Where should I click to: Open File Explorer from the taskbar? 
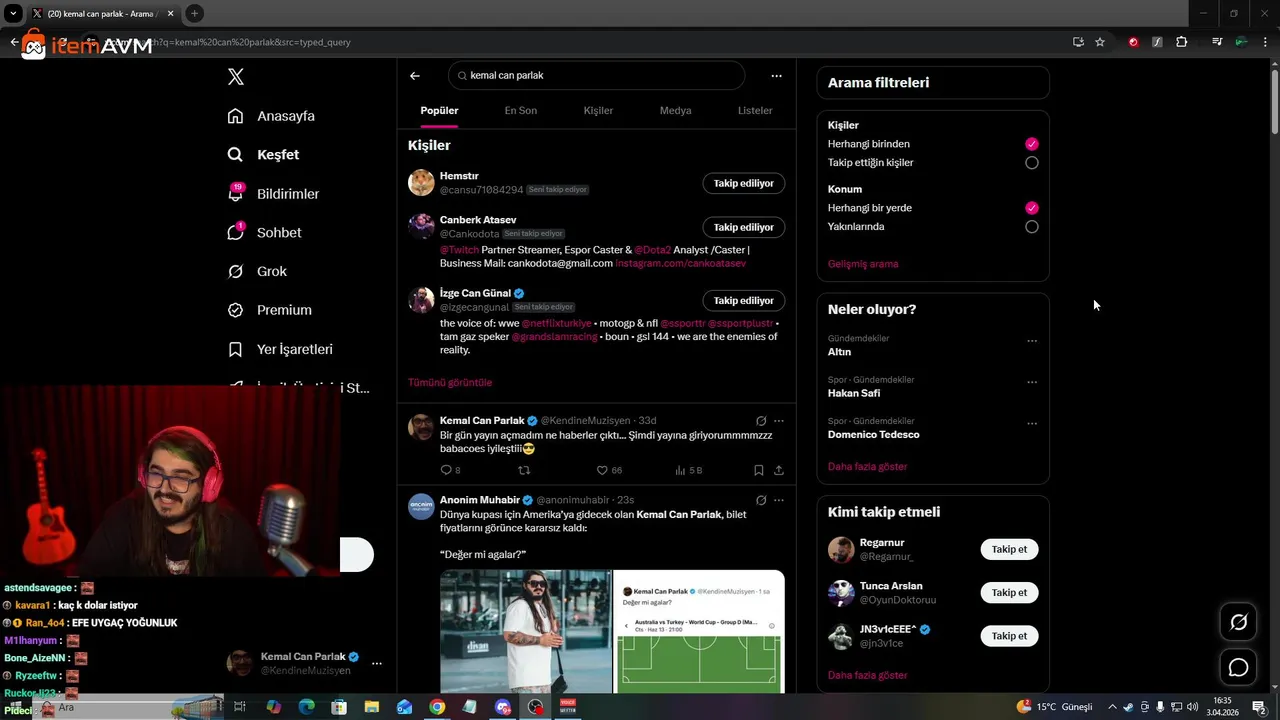[371, 707]
